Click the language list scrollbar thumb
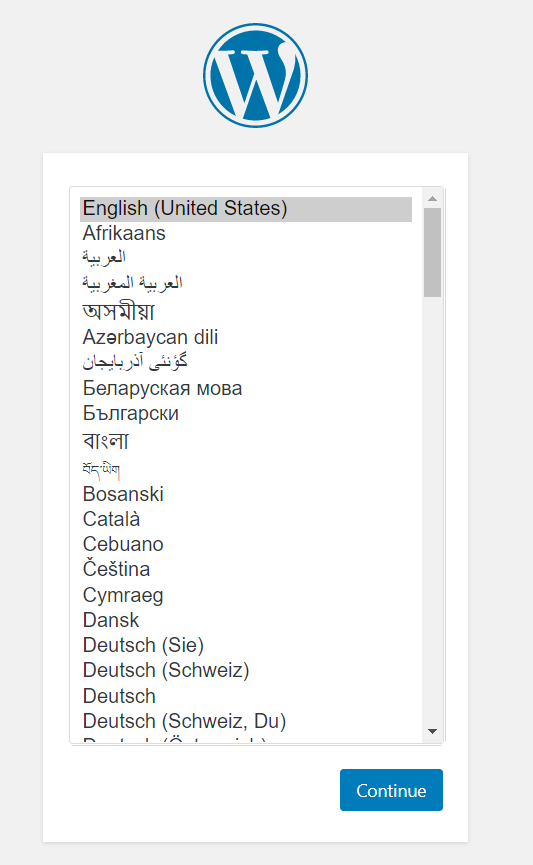 [433, 252]
